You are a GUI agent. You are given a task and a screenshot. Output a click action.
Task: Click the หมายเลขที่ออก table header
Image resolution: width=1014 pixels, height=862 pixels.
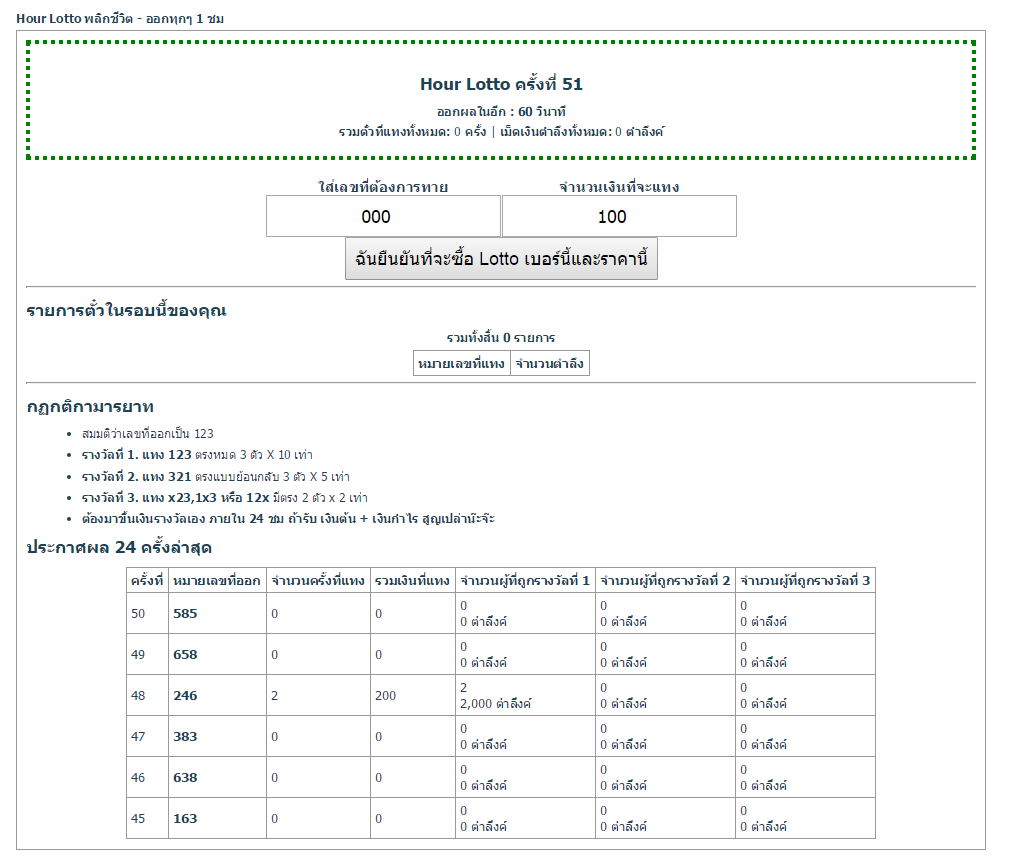click(x=217, y=581)
